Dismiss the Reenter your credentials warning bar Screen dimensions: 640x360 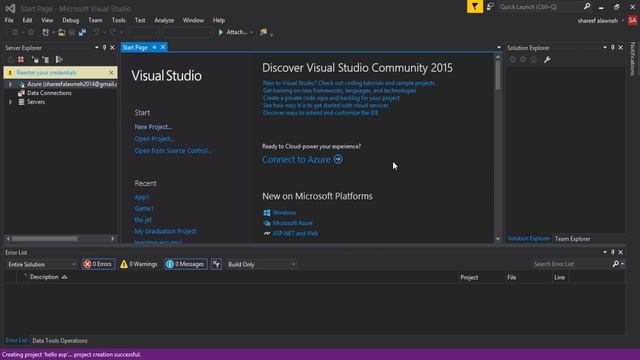tap(111, 73)
